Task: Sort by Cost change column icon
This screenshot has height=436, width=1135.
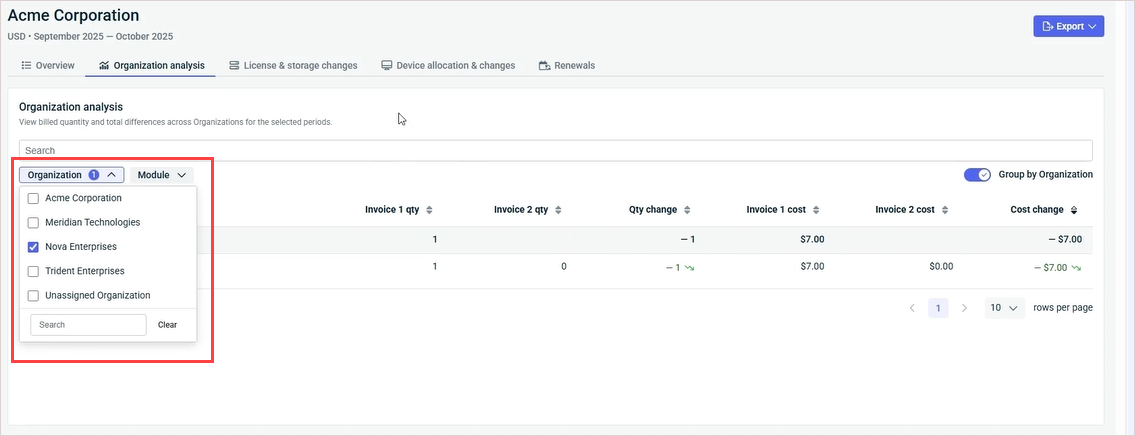Action: (1074, 210)
